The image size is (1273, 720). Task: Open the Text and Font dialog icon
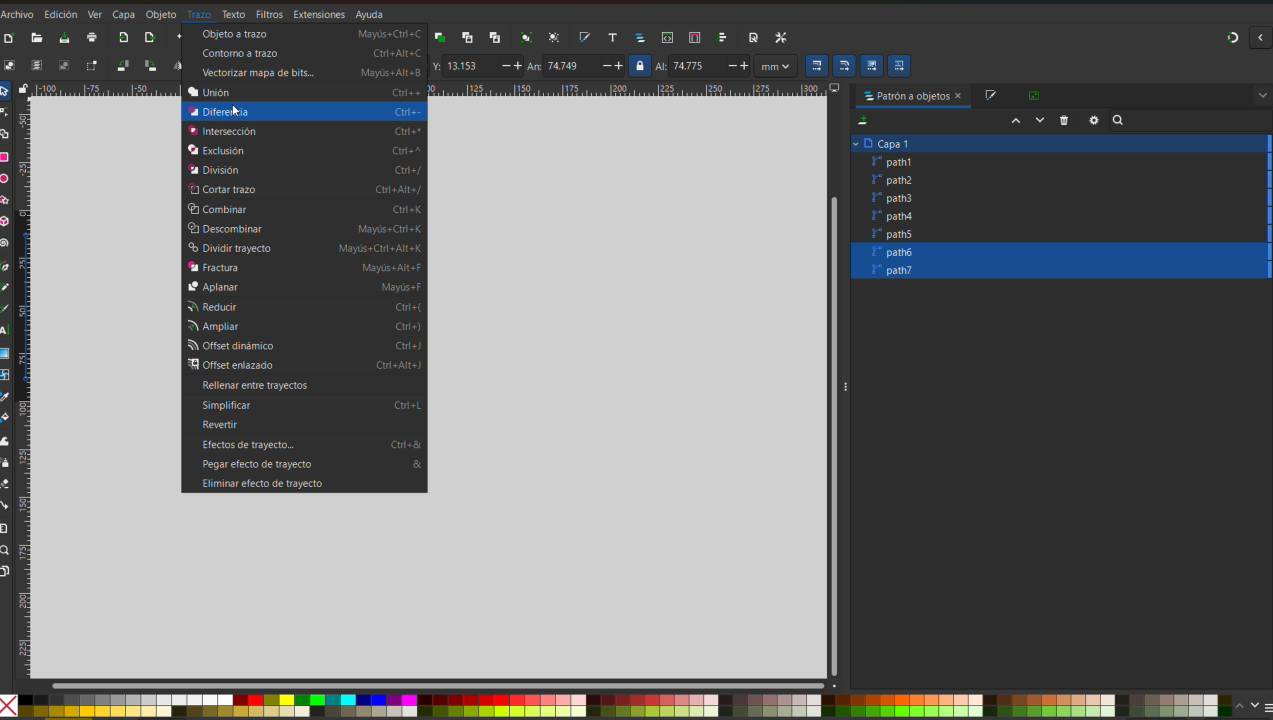coord(612,38)
